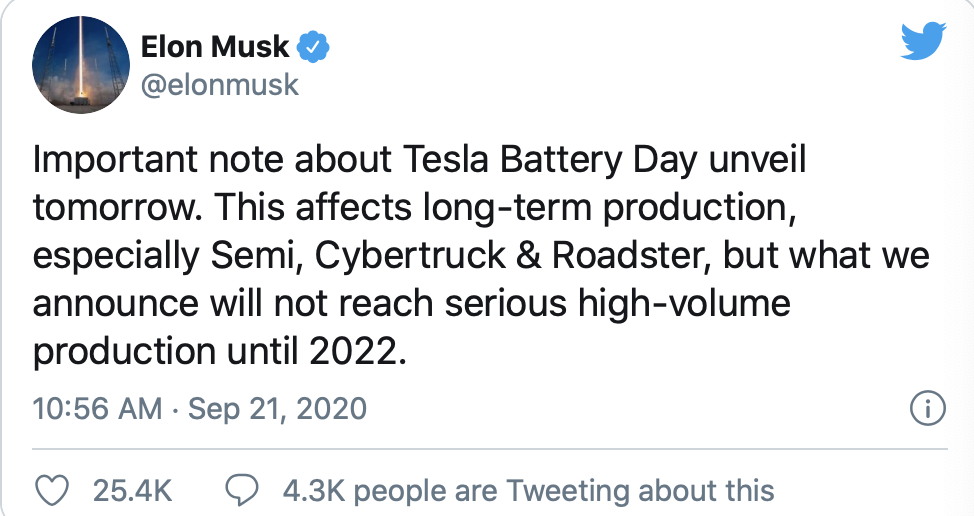The image size is (974, 516).
Task: Click the blue verified badge
Action: coord(314,47)
